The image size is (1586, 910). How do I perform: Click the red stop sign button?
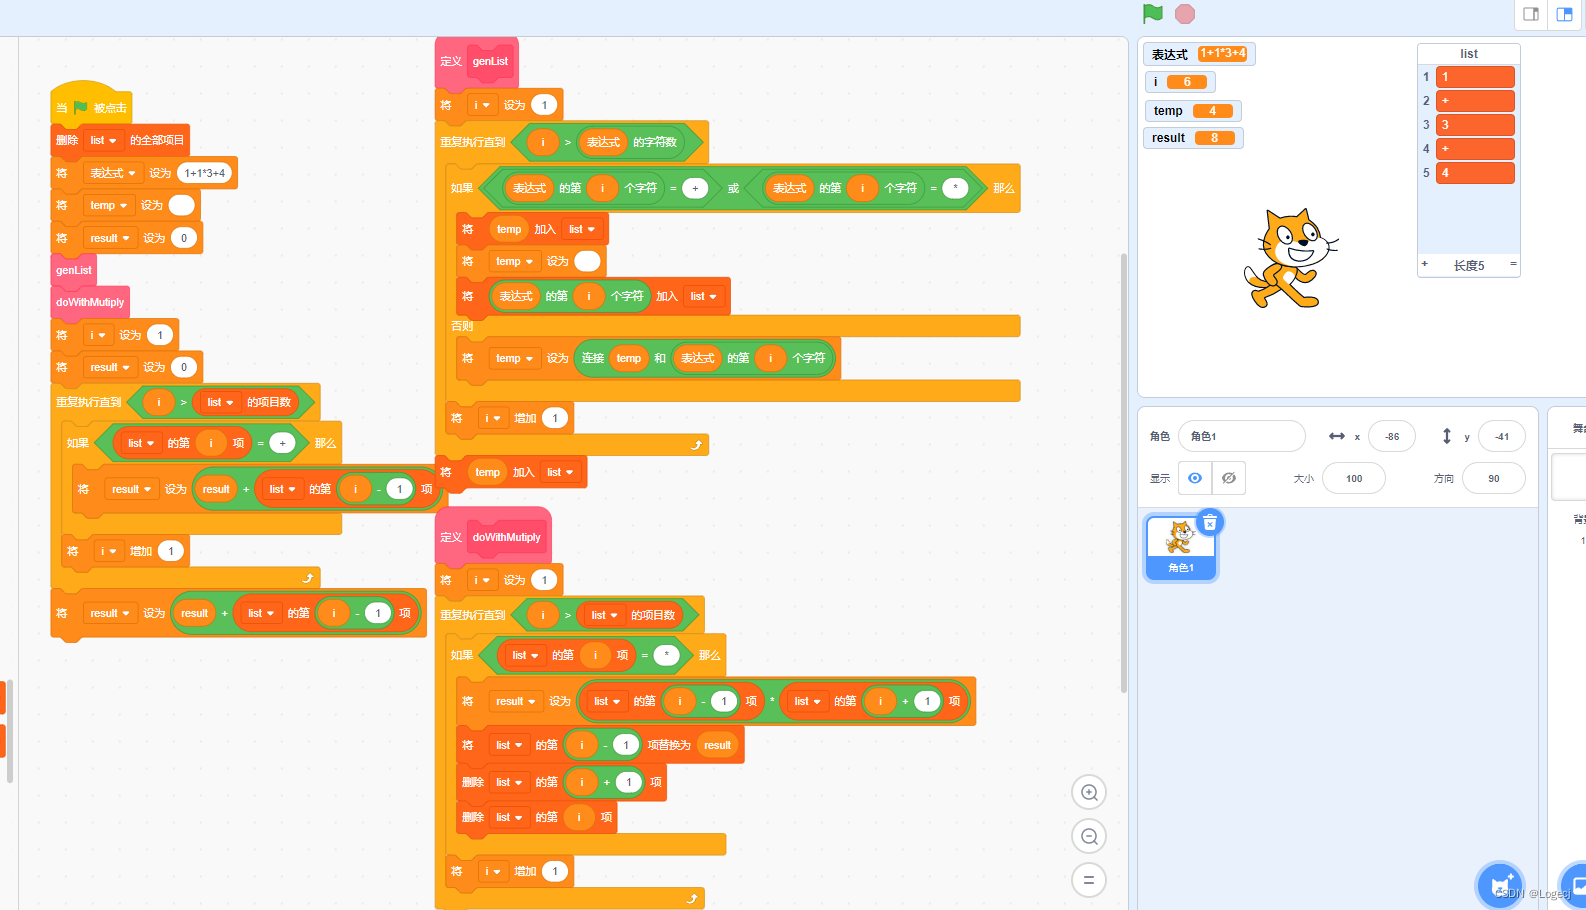coord(1185,14)
